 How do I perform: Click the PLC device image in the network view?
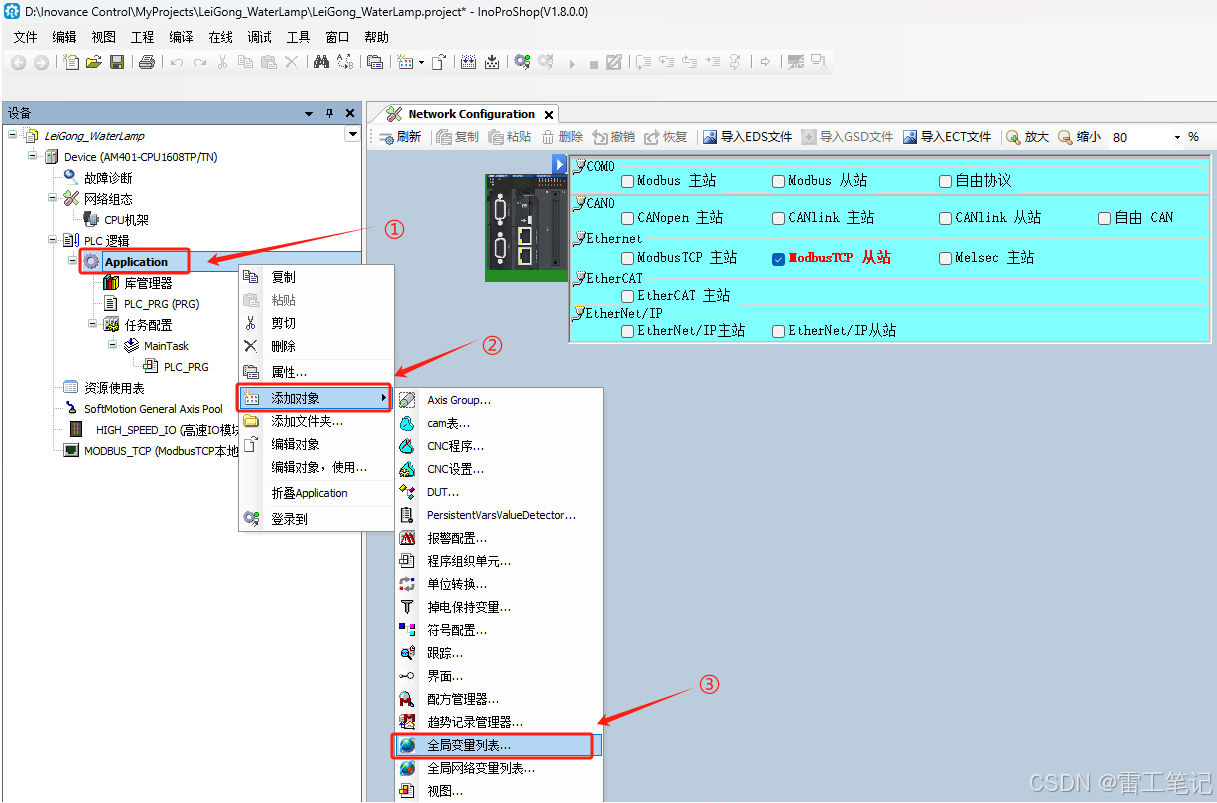pos(525,227)
